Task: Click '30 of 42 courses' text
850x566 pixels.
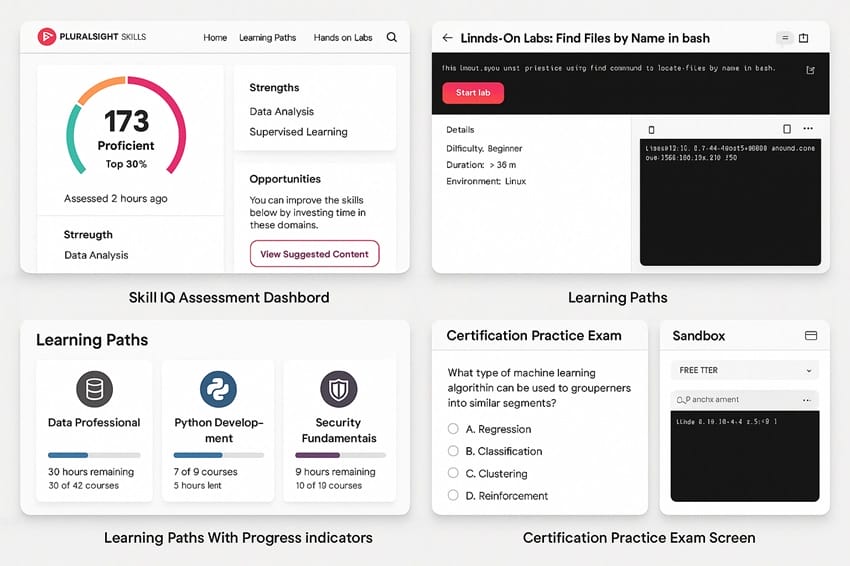Action: click(84, 485)
